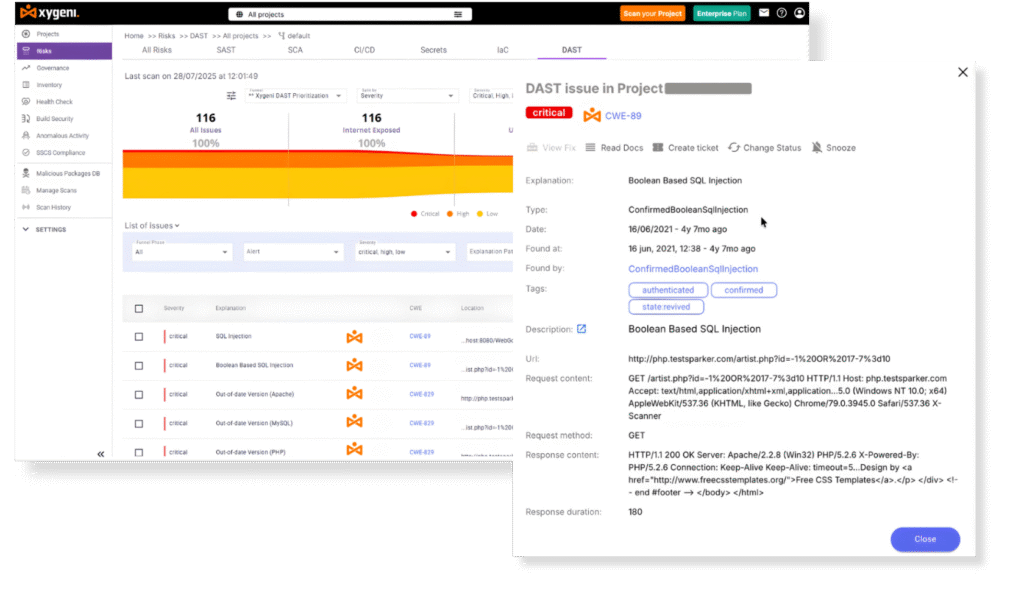This screenshot has width=1024, height=591.
Task: Click the help question mark icon
Action: [x=782, y=13]
